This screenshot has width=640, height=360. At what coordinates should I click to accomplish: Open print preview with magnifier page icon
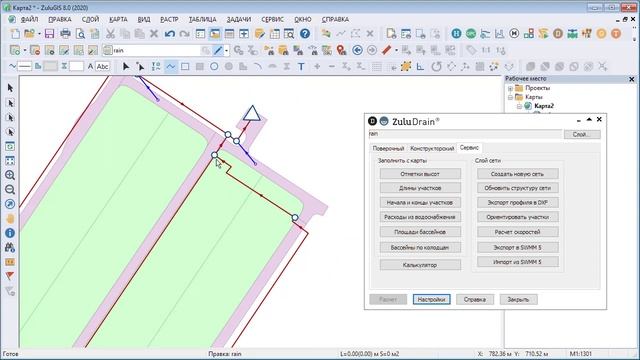pyautogui.click(x=80, y=34)
